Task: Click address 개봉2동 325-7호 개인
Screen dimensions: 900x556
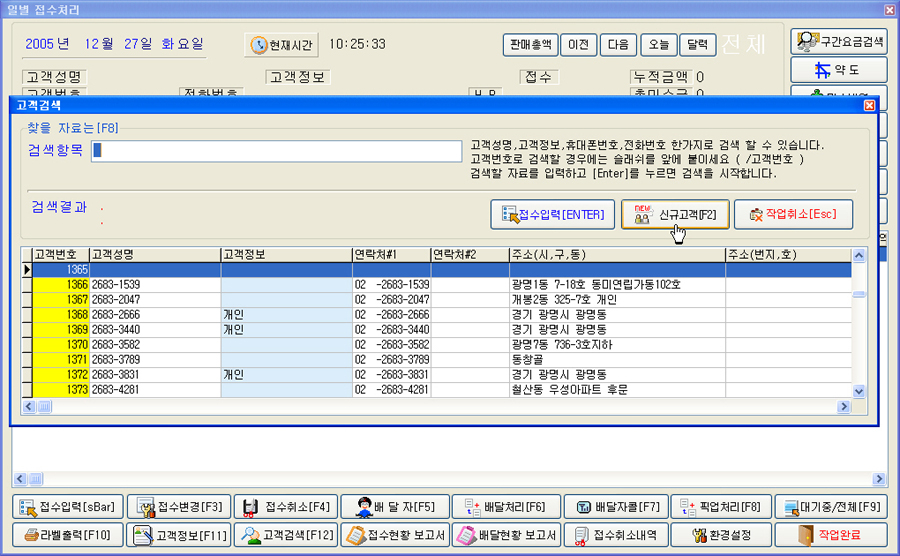Action: 617,300
